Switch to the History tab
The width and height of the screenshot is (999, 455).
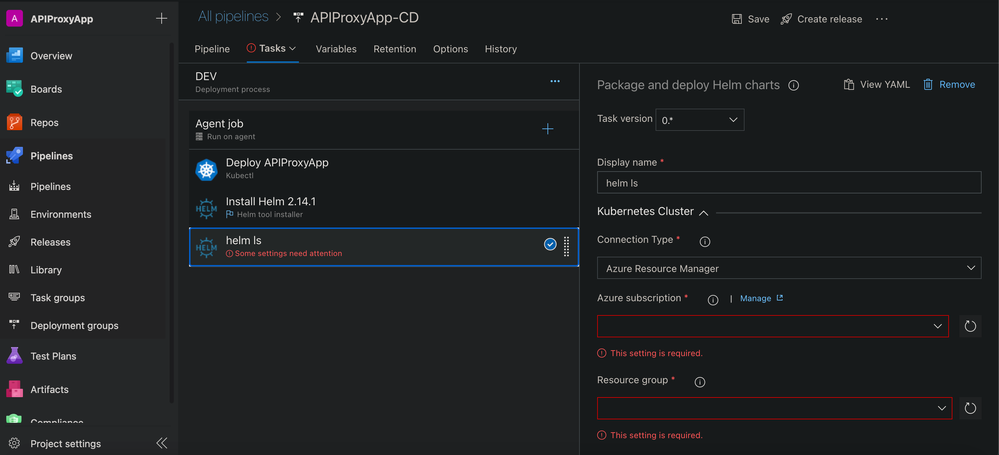click(501, 49)
